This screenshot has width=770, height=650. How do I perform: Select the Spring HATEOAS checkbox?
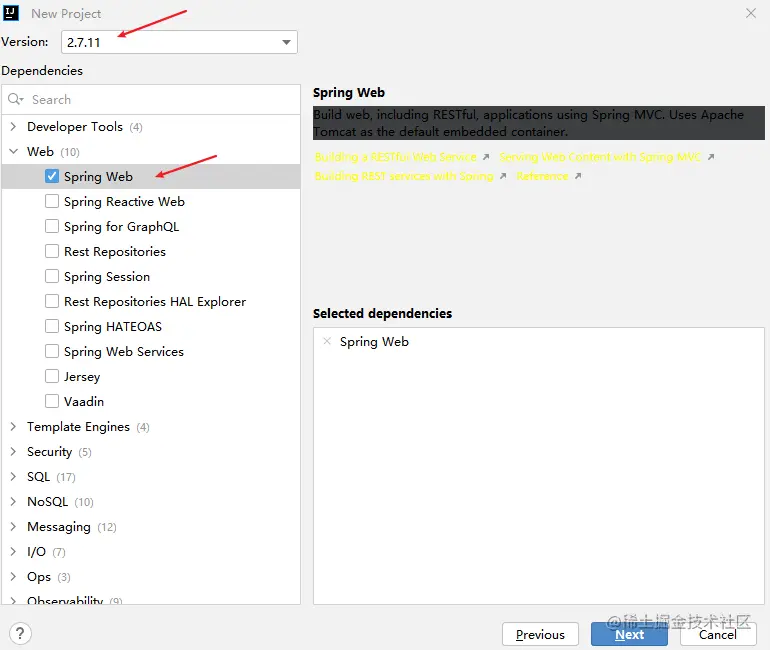click(x=52, y=326)
